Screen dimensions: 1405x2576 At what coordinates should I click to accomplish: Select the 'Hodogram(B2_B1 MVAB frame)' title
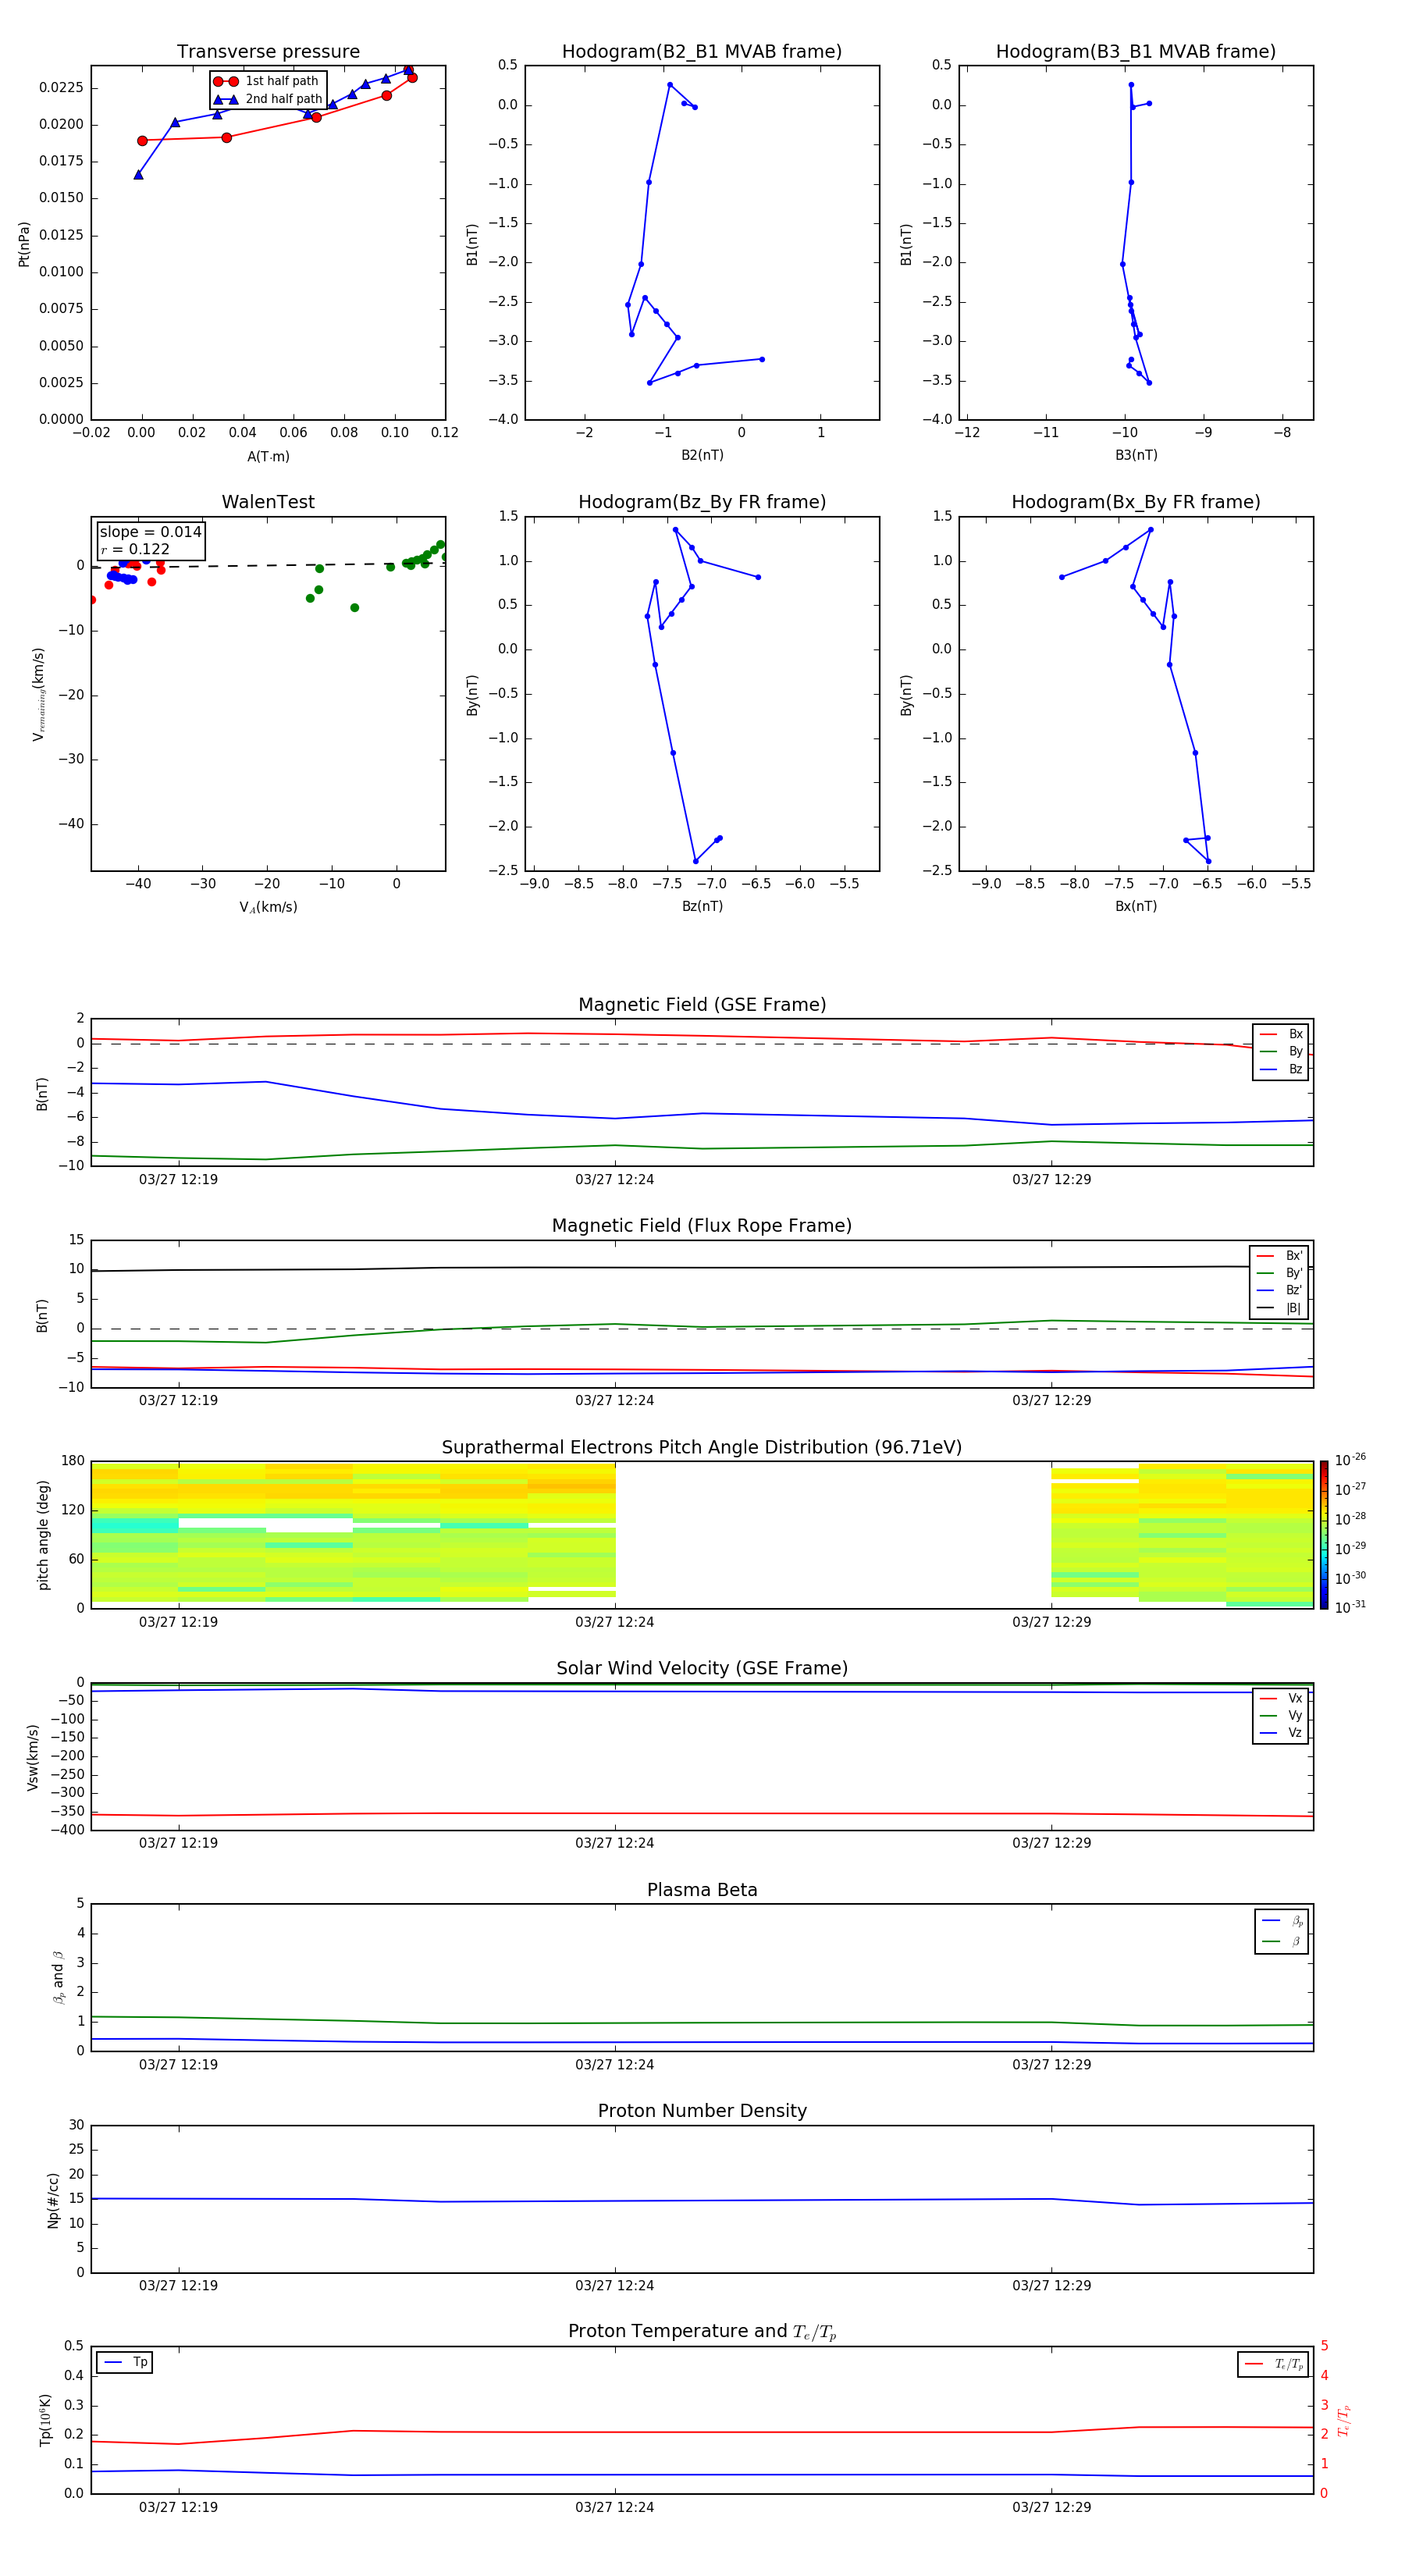(702, 51)
